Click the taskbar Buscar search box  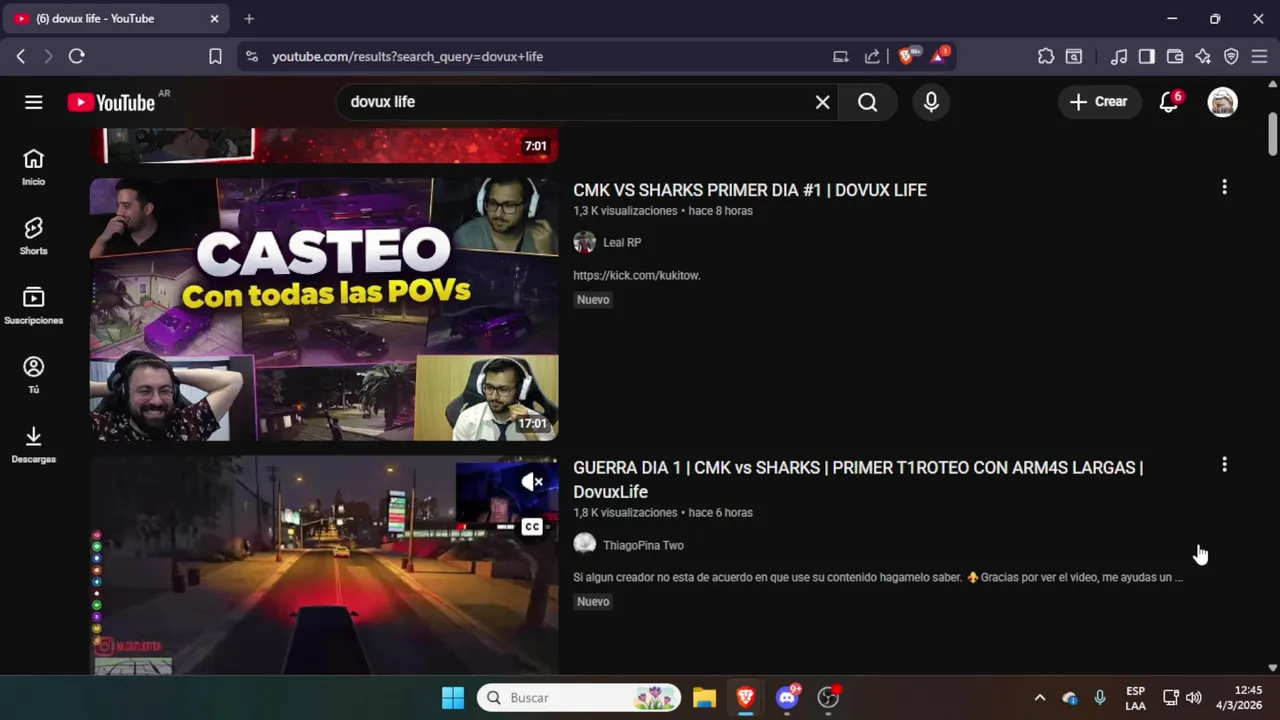point(579,698)
